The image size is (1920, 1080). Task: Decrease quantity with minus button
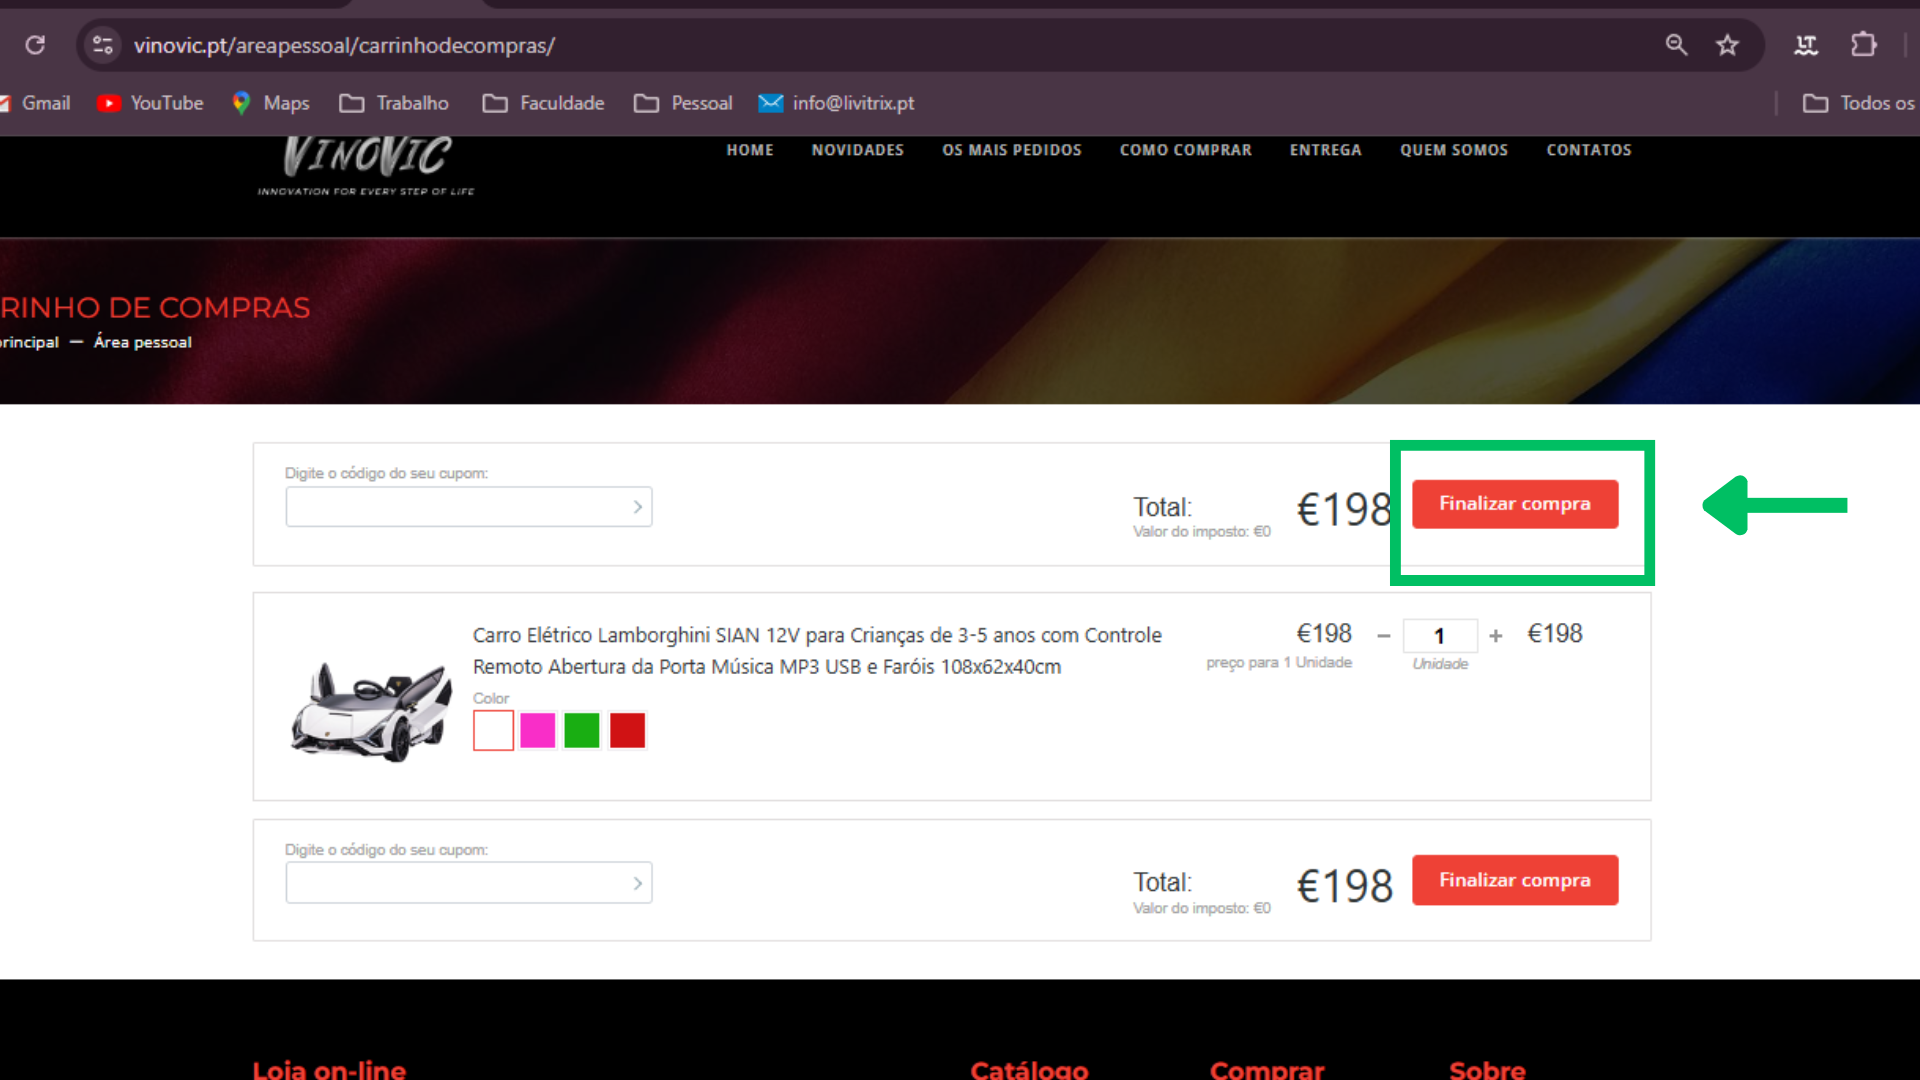pos(1384,636)
